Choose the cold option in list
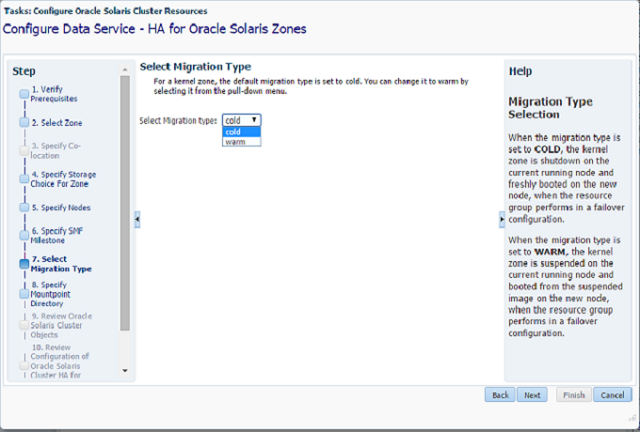This screenshot has height=432, width=640. [x=242, y=131]
